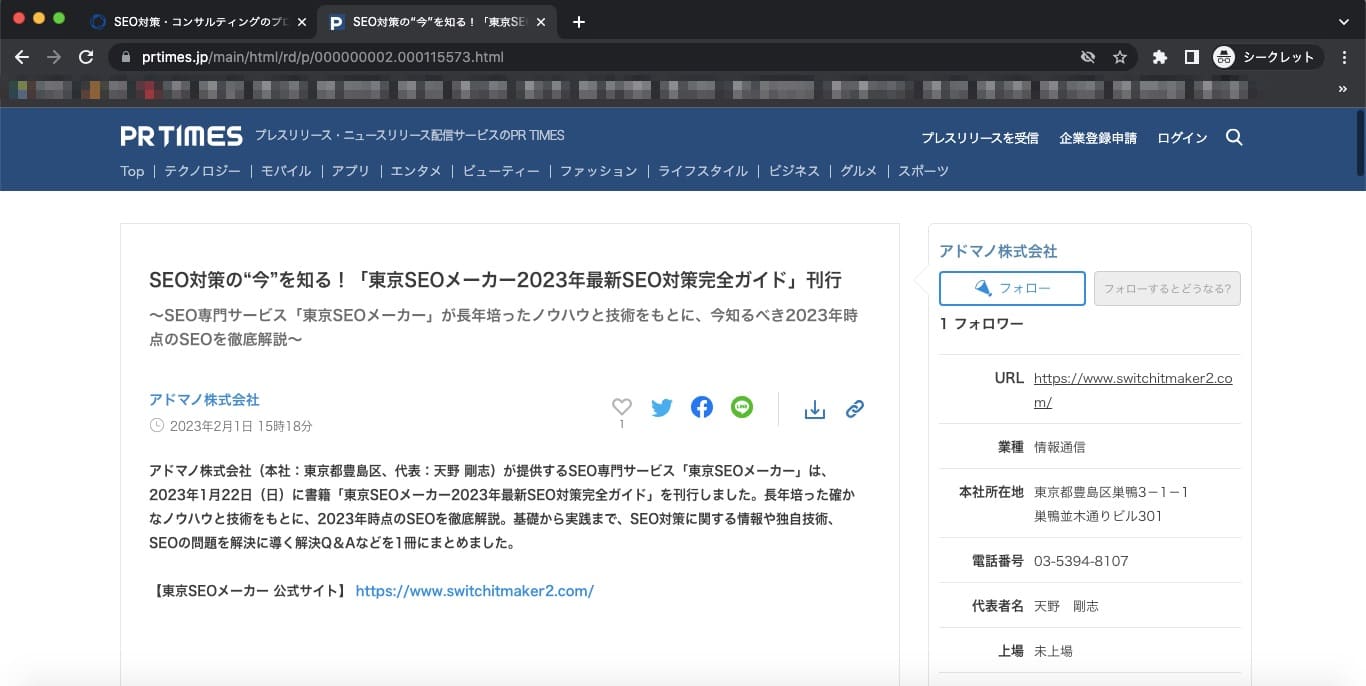Open the テクノロジー category

(x=202, y=171)
